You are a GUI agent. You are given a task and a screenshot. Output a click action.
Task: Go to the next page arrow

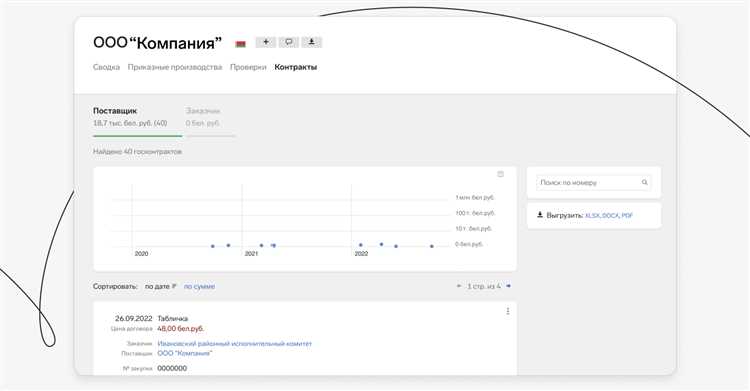508,286
